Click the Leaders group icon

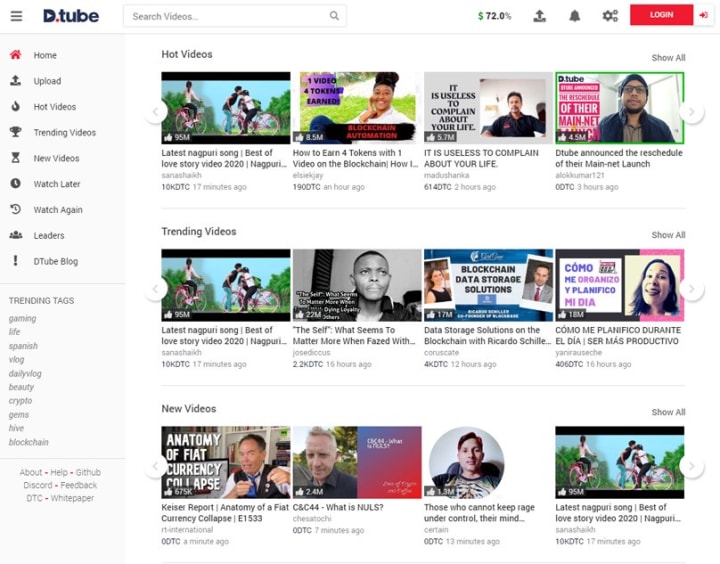pyautogui.click(x=16, y=235)
